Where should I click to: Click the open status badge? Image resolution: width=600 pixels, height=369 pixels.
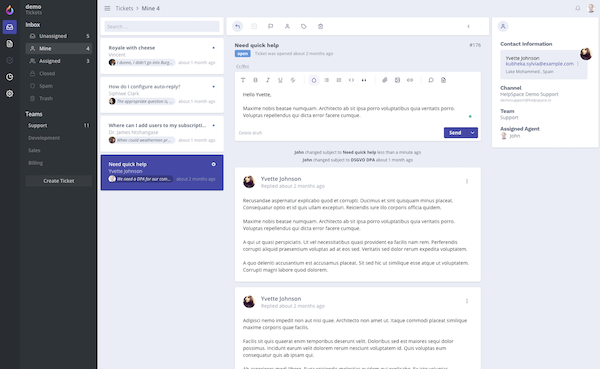point(242,54)
